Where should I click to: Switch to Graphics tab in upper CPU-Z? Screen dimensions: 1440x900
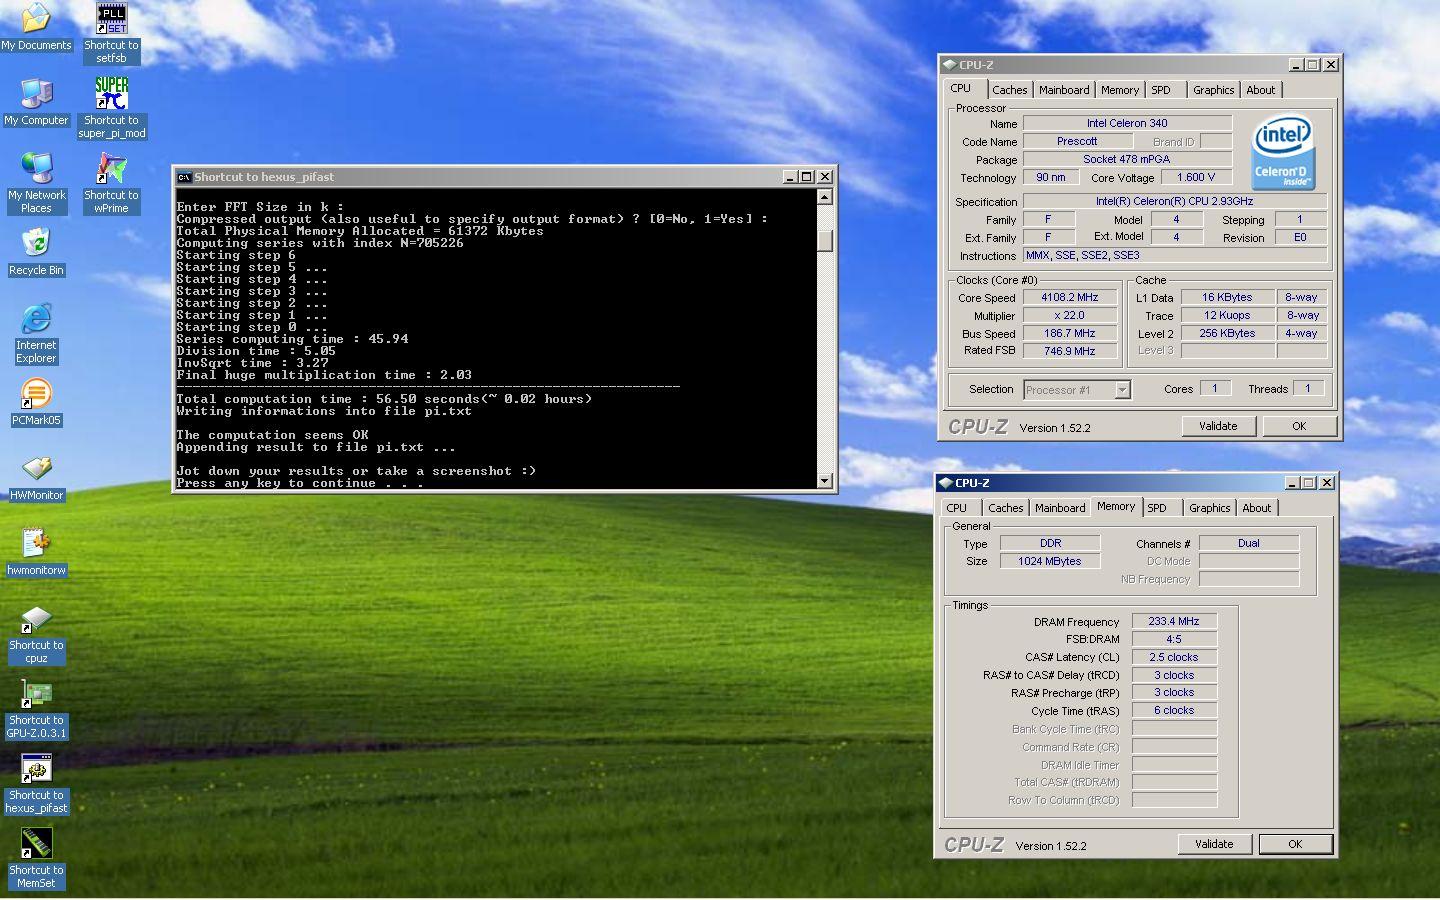[1213, 90]
